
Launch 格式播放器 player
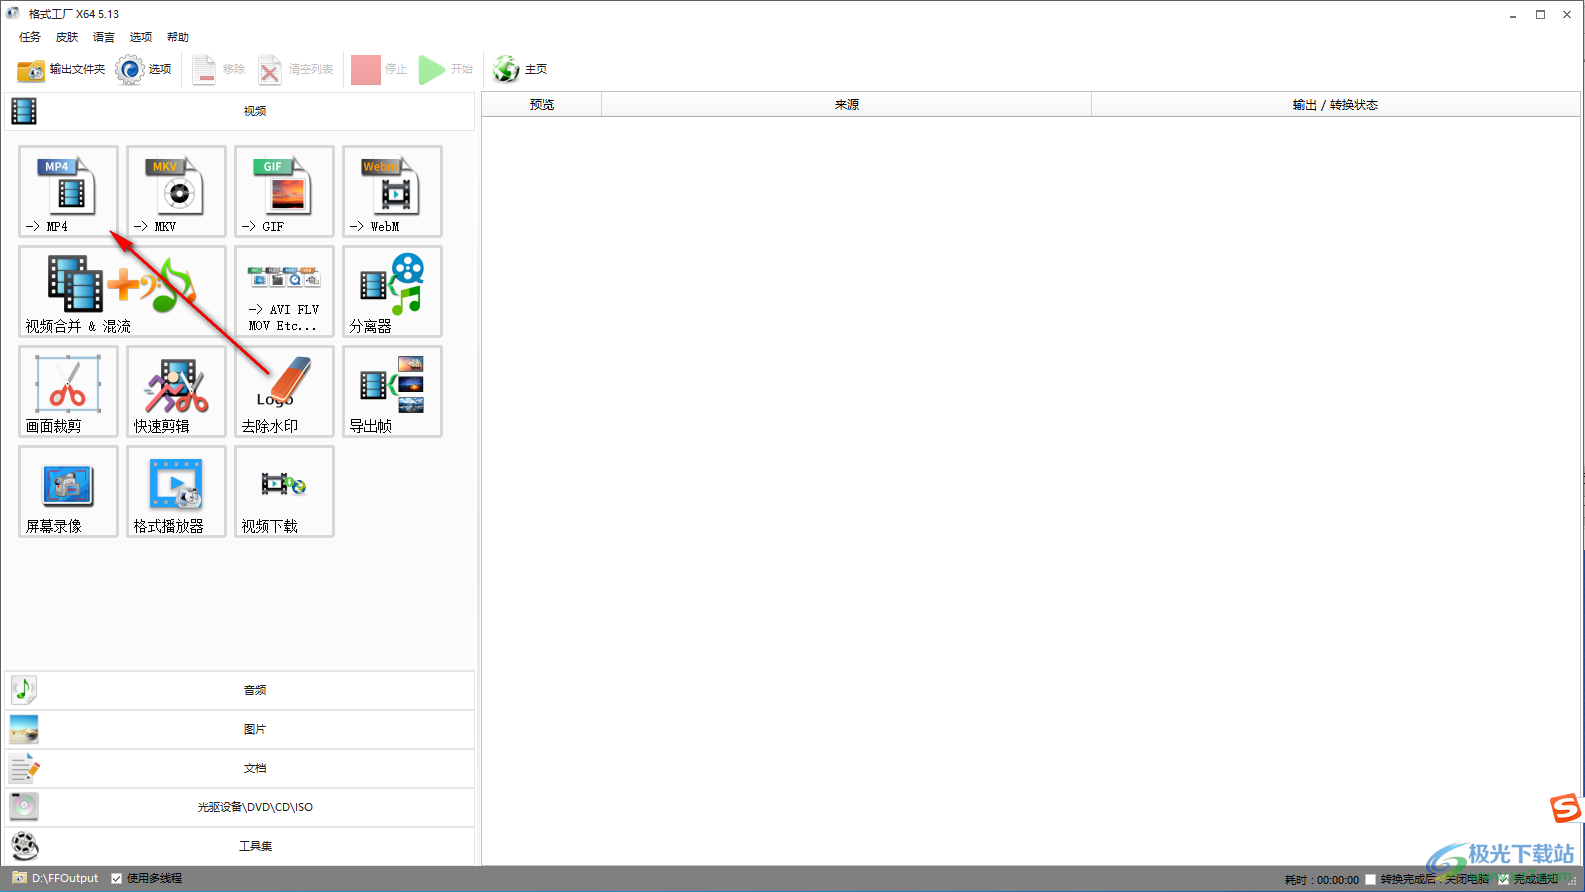[x=176, y=491]
